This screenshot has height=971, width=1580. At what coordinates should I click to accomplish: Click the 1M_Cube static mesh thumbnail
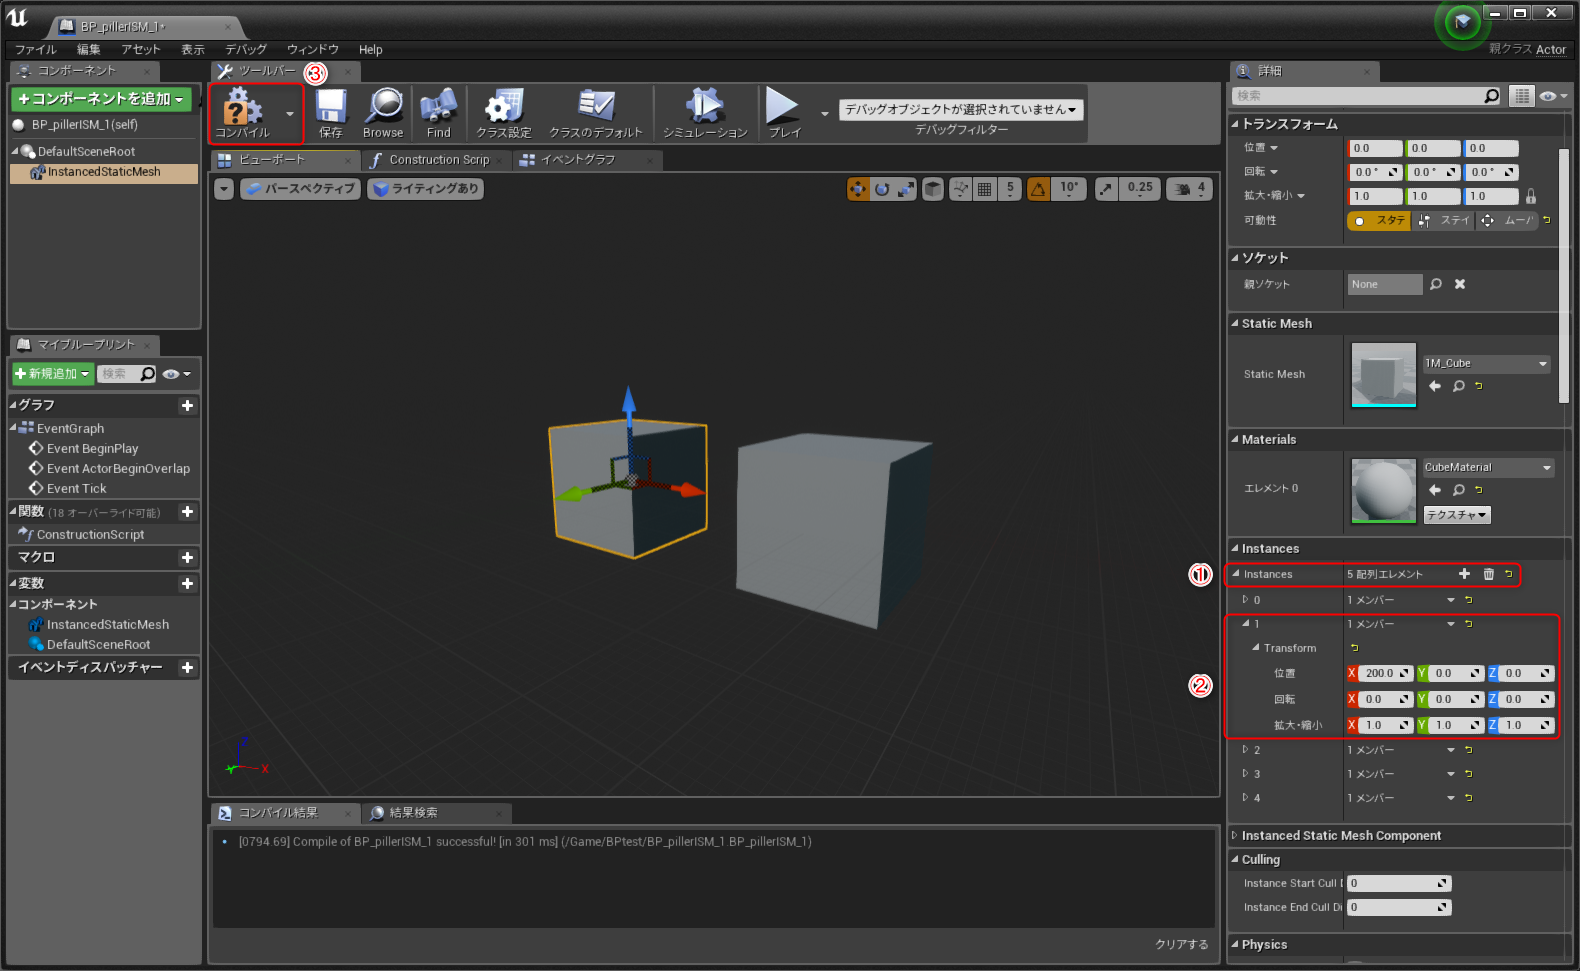1384,375
